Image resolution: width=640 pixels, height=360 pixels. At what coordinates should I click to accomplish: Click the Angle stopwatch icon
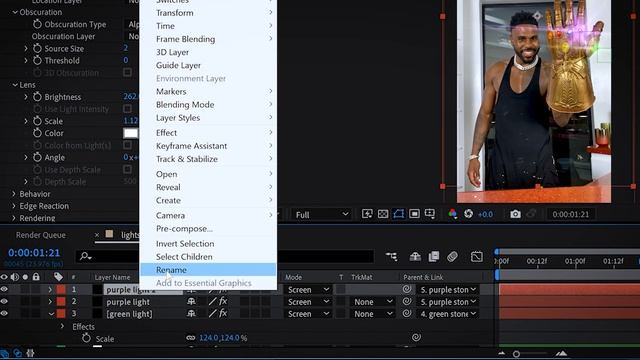pyautogui.click(x=37, y=157)
